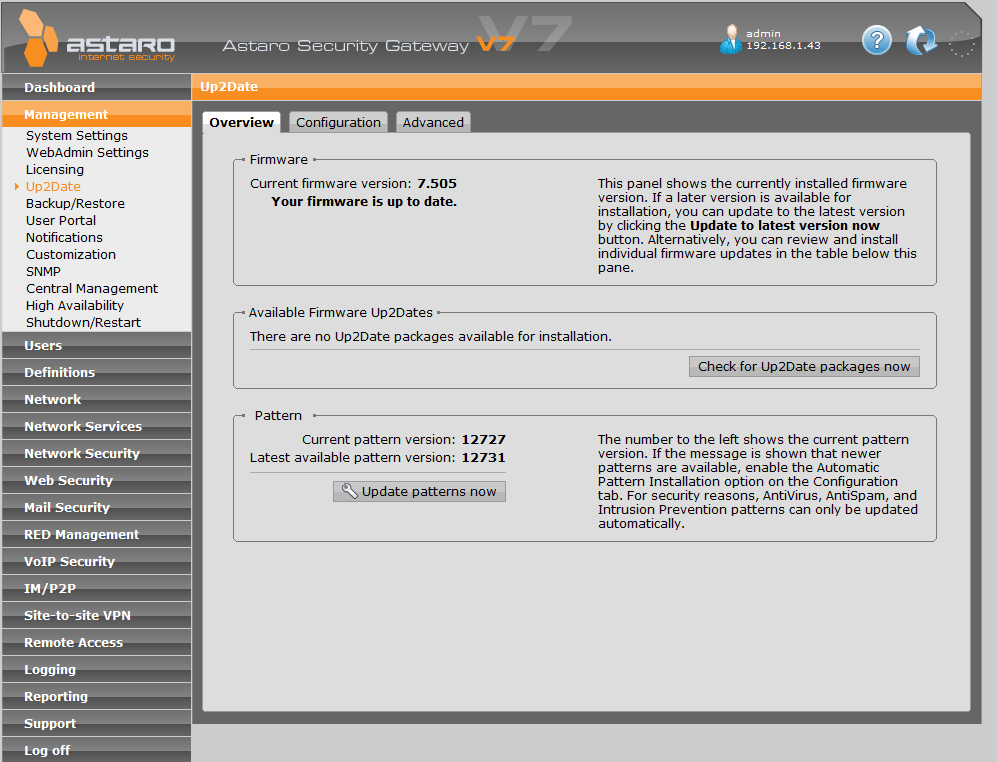Click the Astaro logo
This screenshot has width=997, height=762.
coord(97,39)
